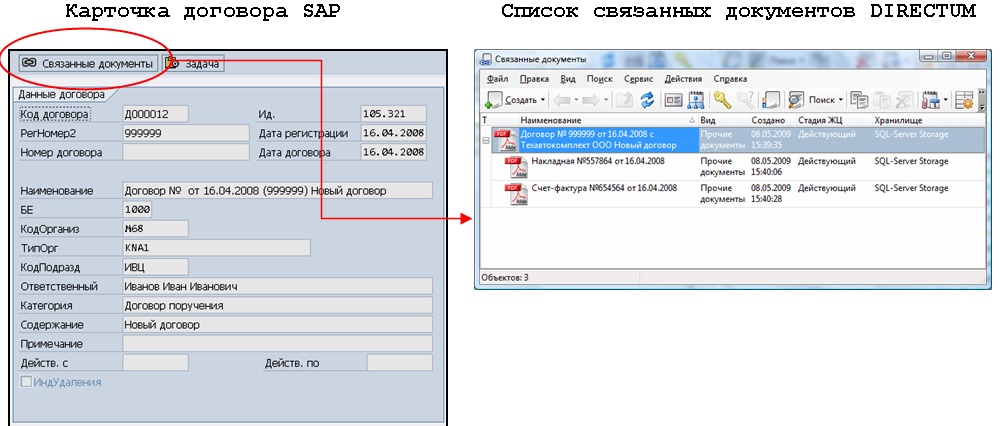1008x426 pixels.
Task: Open the Действия menu
Action: [x=683, y=78]
